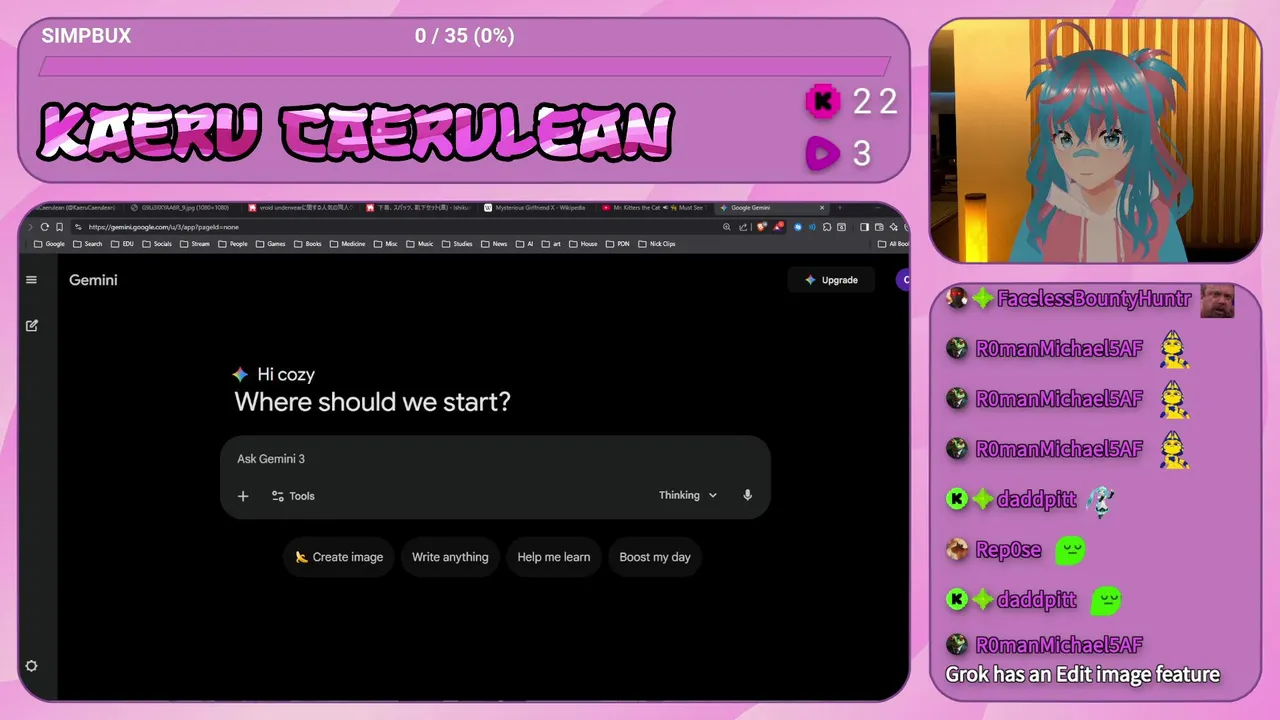Toggle the browser sidebar panel icon
Image resolution: width=1280 pixels, height=720 pixels.
pyautogui.click(x=864, y=227)
